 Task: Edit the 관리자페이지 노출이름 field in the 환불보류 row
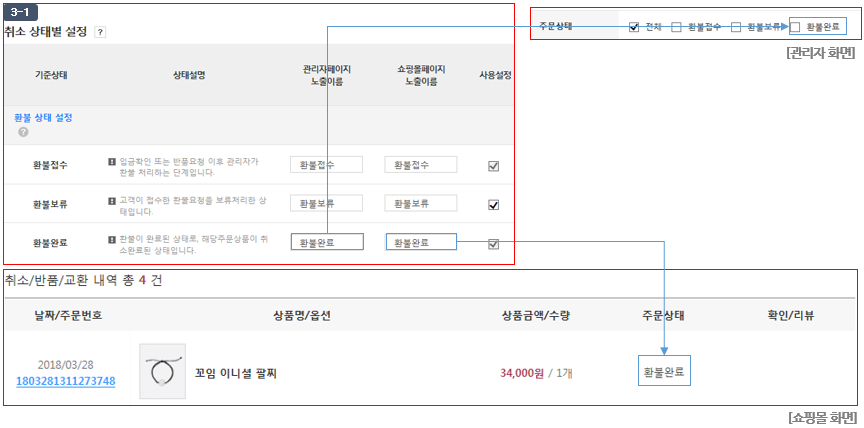326,203
